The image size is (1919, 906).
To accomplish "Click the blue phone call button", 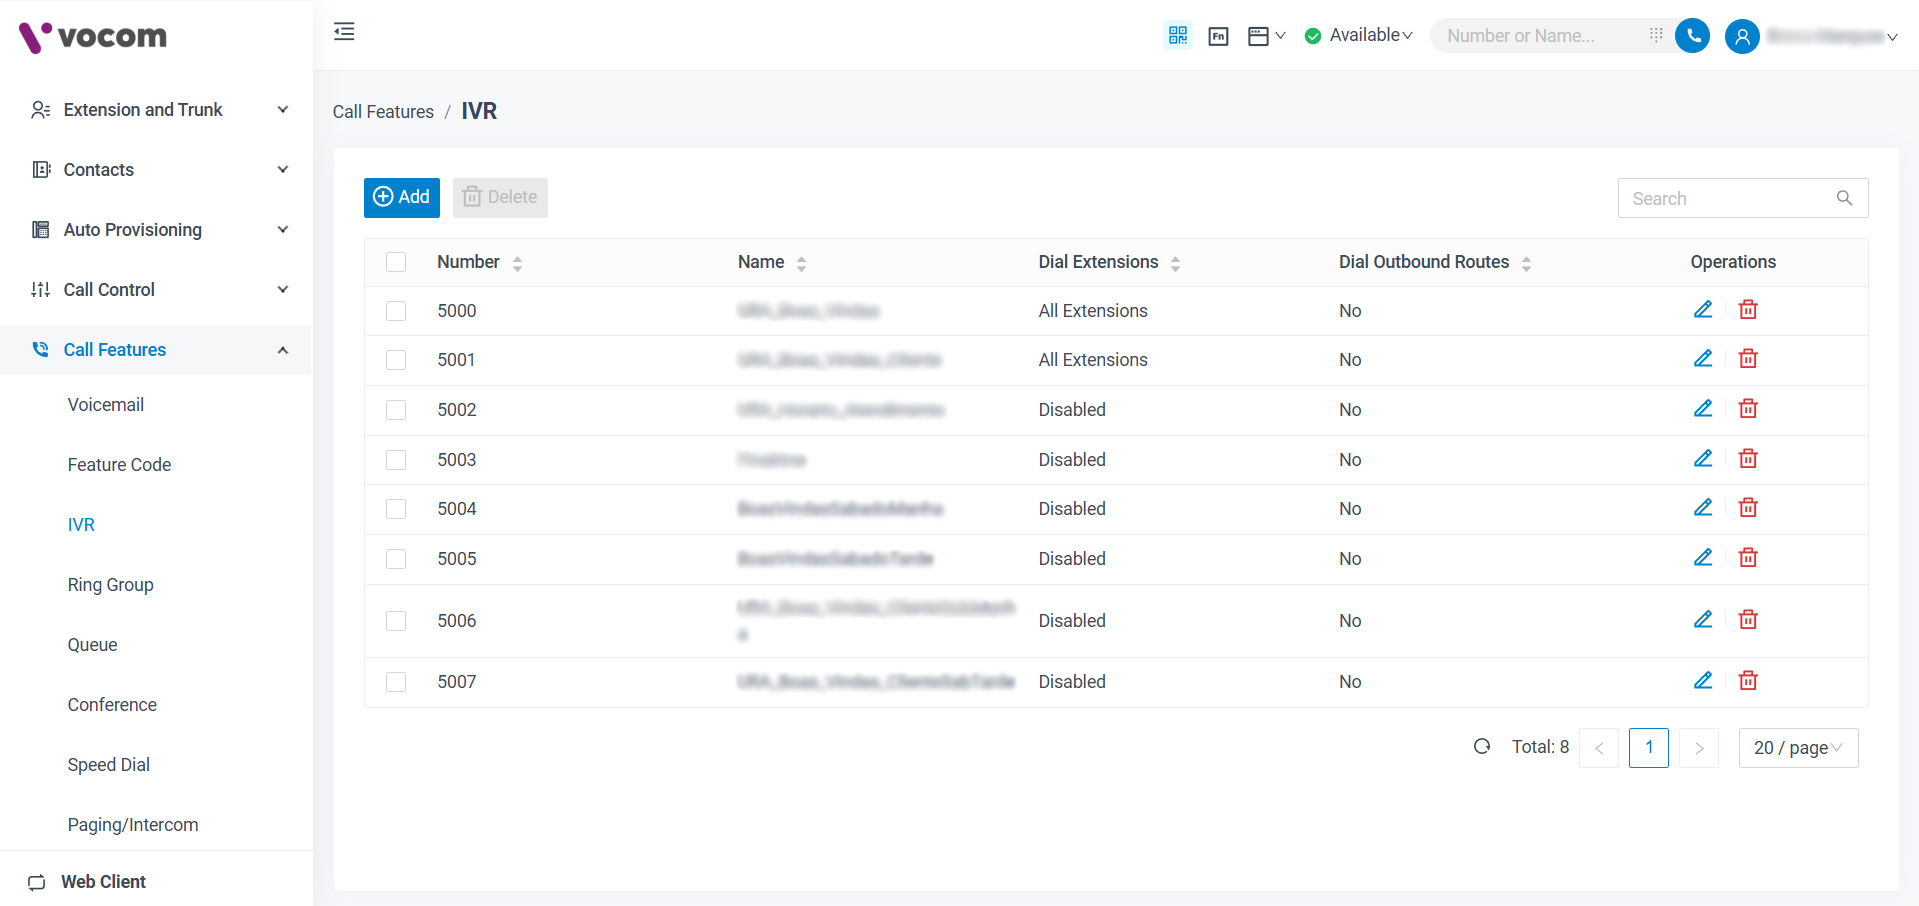I will tap(1692, 36).
